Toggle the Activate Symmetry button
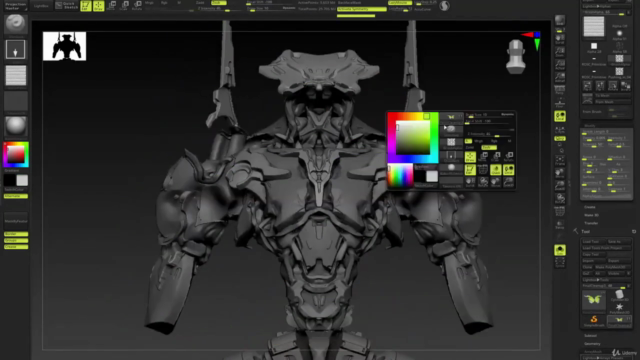 click(x=361, y=9)
